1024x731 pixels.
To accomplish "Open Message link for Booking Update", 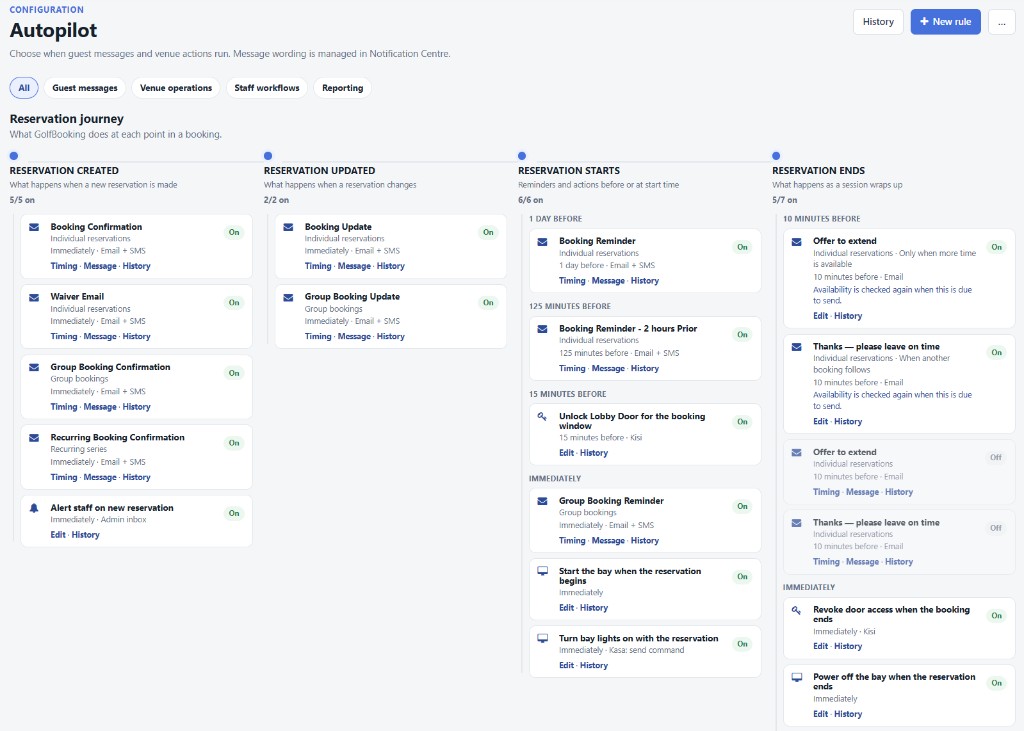I will coord(354,266).
